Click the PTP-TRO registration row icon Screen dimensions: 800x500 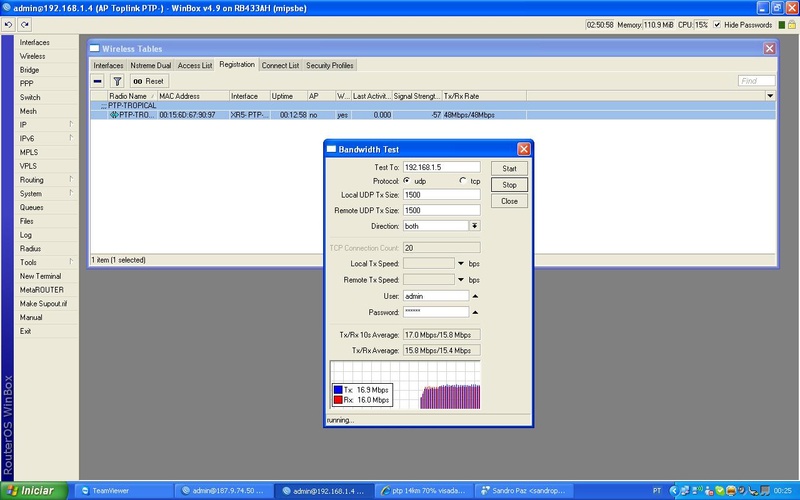click(x=114, y=115)
